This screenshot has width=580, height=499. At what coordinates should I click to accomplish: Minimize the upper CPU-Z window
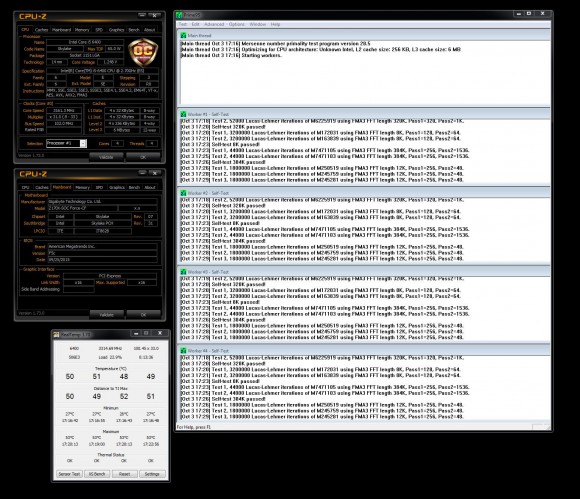[x=142, y=15]
